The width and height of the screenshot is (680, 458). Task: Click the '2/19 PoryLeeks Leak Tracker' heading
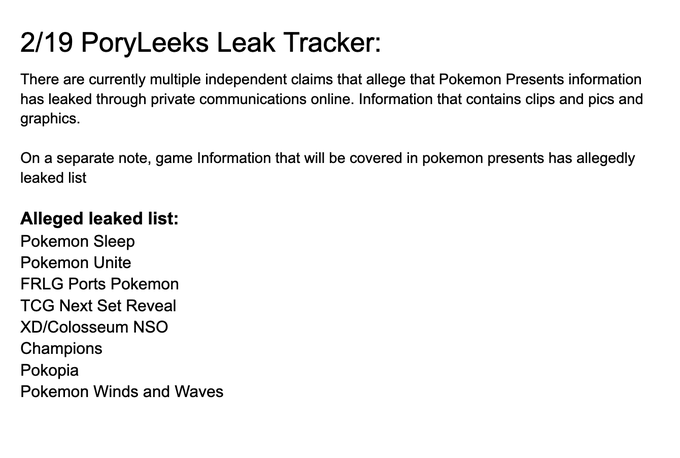click(200, 43)
